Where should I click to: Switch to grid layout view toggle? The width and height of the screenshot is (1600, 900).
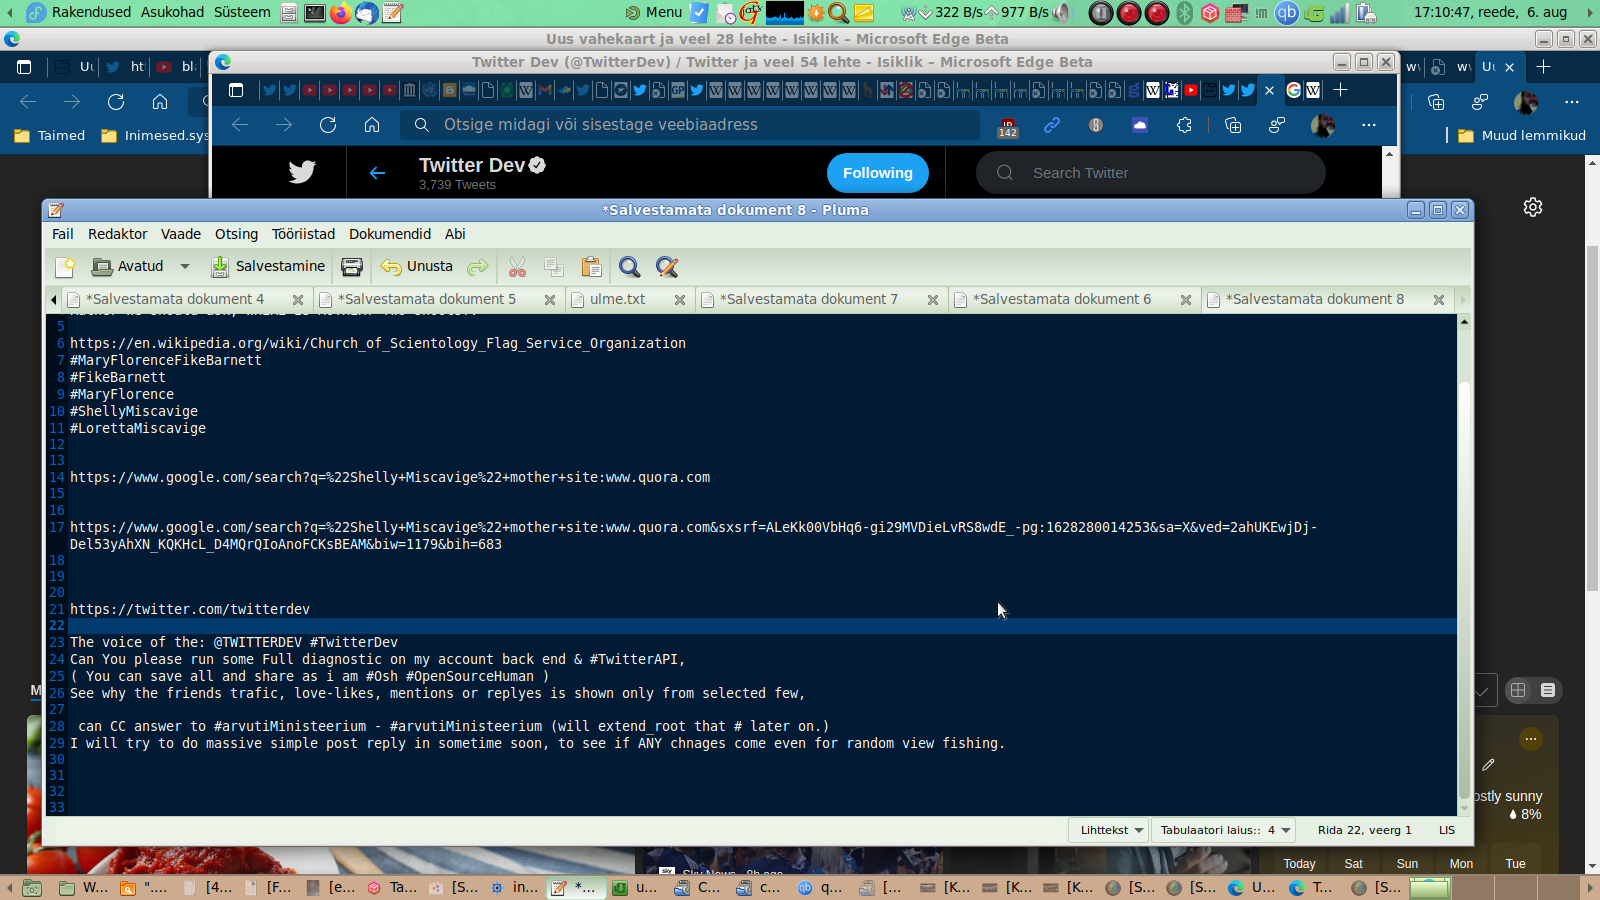pyautogui.click(x=1518, y=690)
